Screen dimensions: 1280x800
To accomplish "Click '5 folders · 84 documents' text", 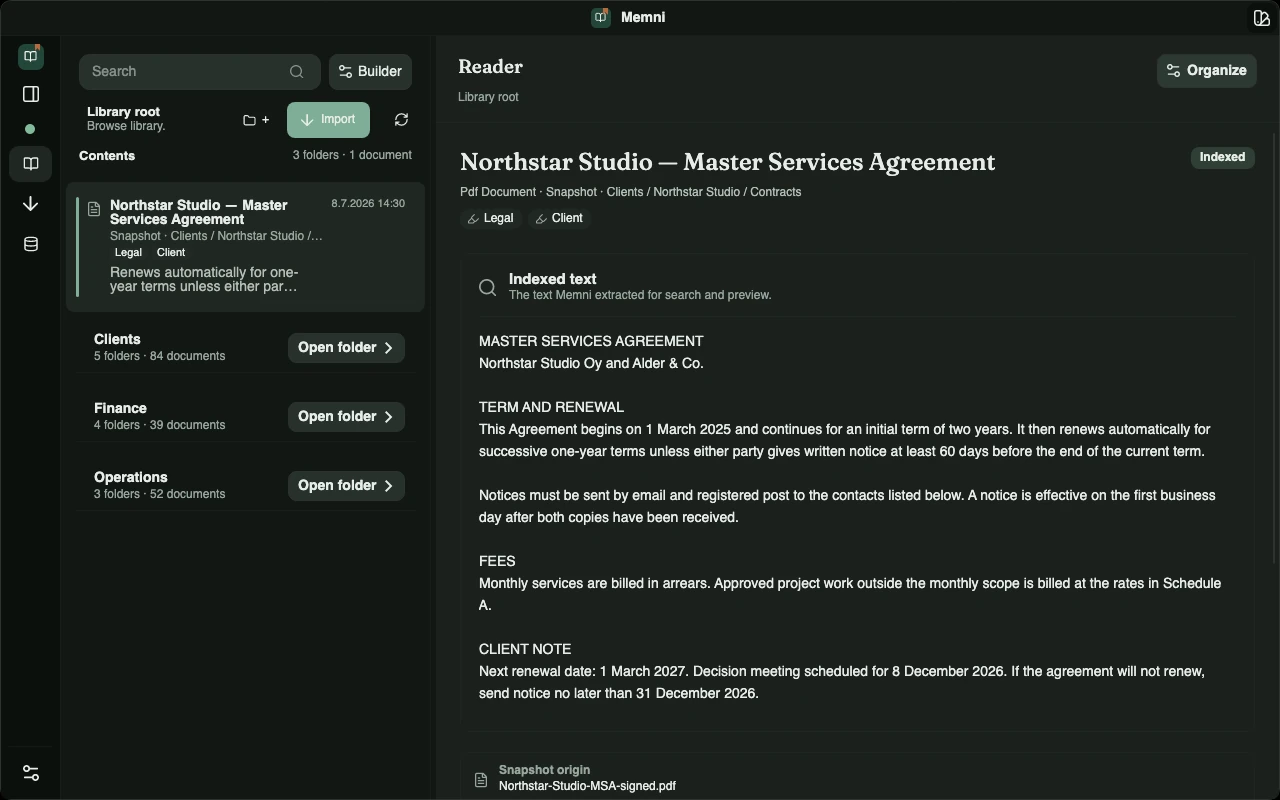I will tap(159, 356).
